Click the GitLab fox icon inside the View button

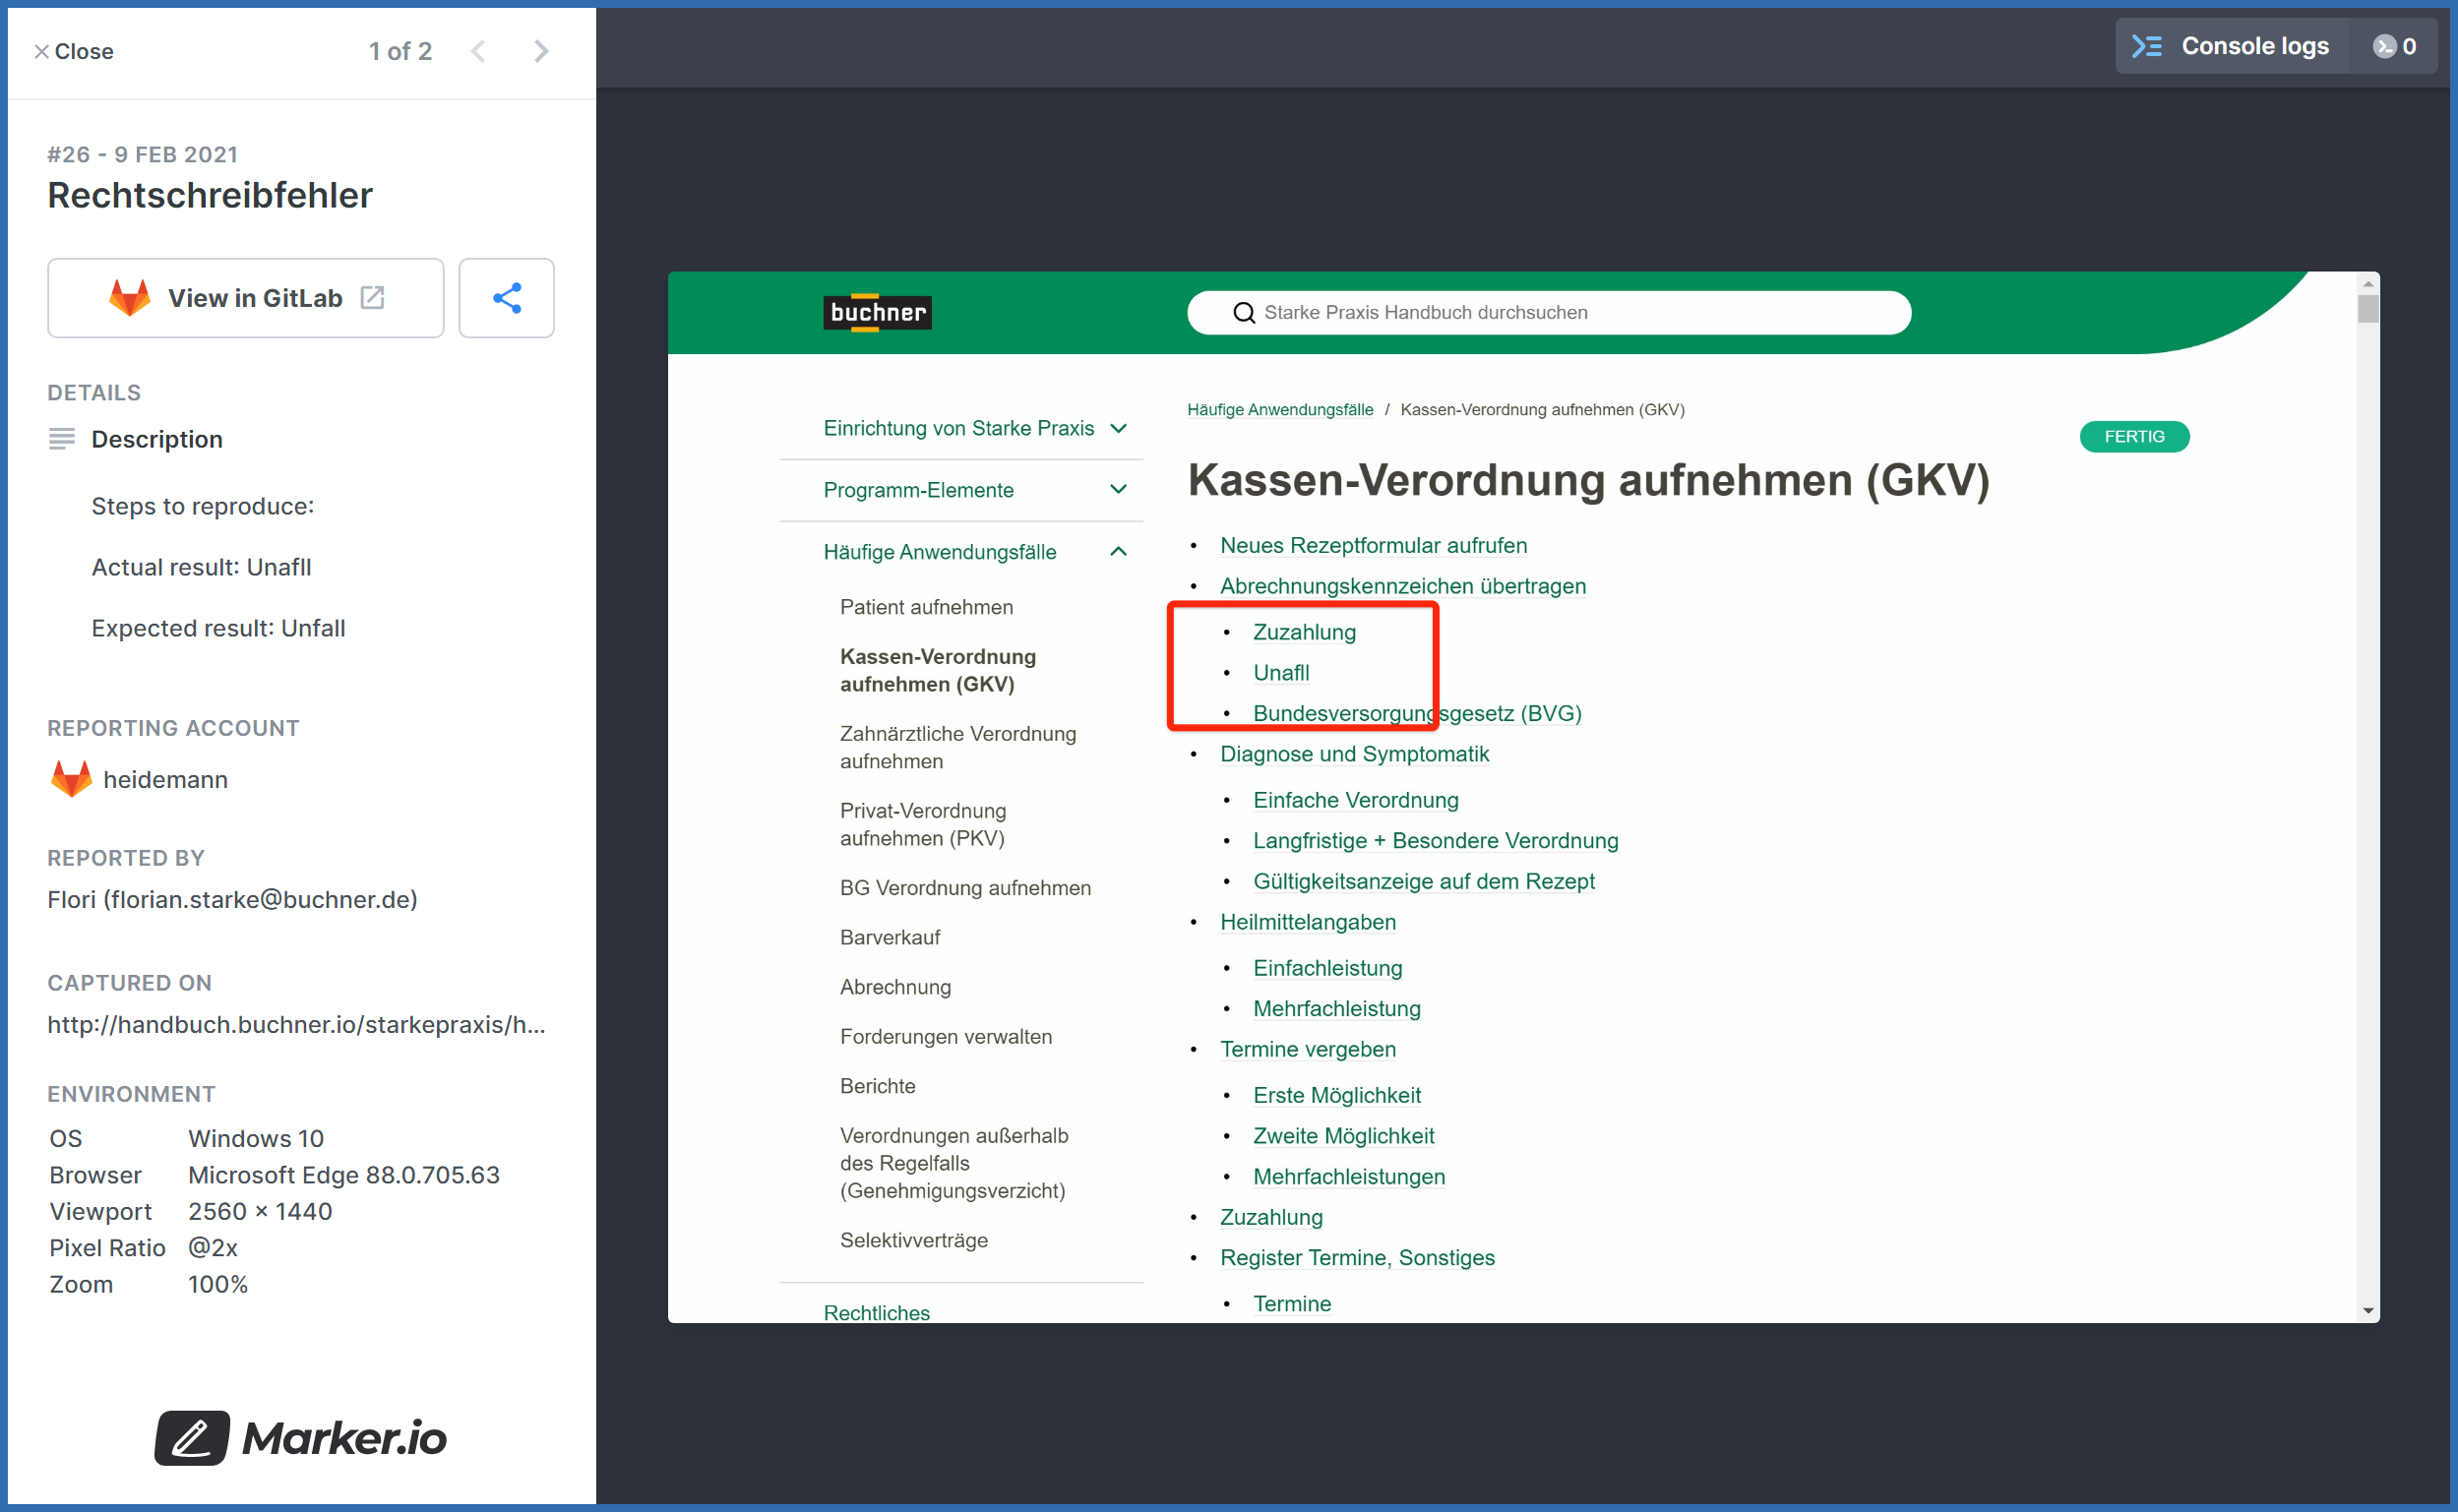pyautogui.click(x=131, y=297)
